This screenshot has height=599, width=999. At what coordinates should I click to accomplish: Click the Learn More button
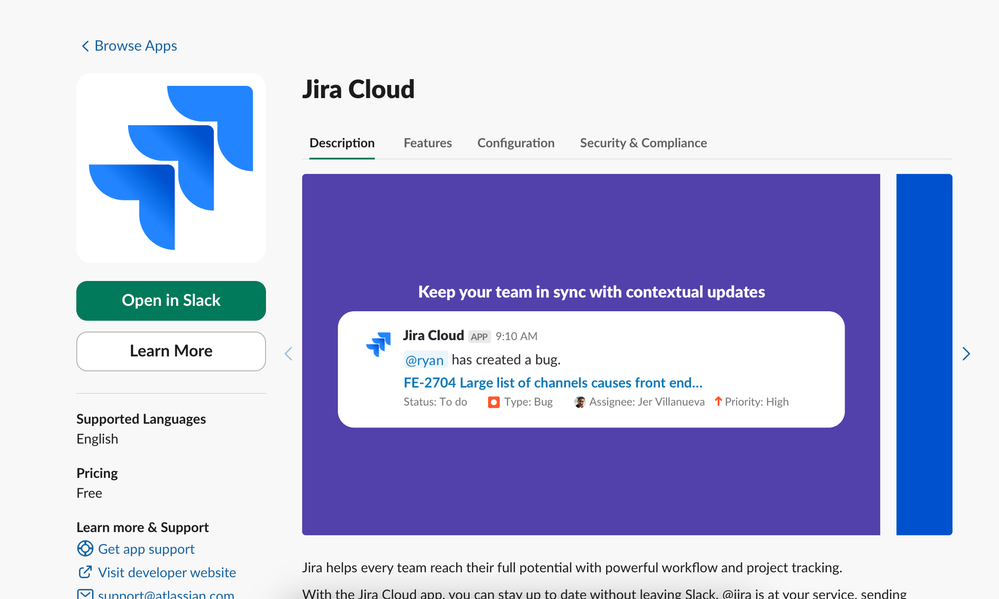click(171, 351)
